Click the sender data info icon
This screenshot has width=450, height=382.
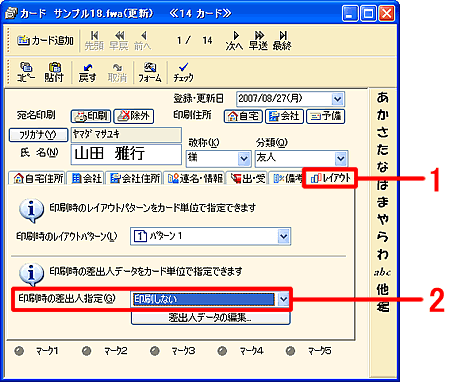(x=31, y=274)
